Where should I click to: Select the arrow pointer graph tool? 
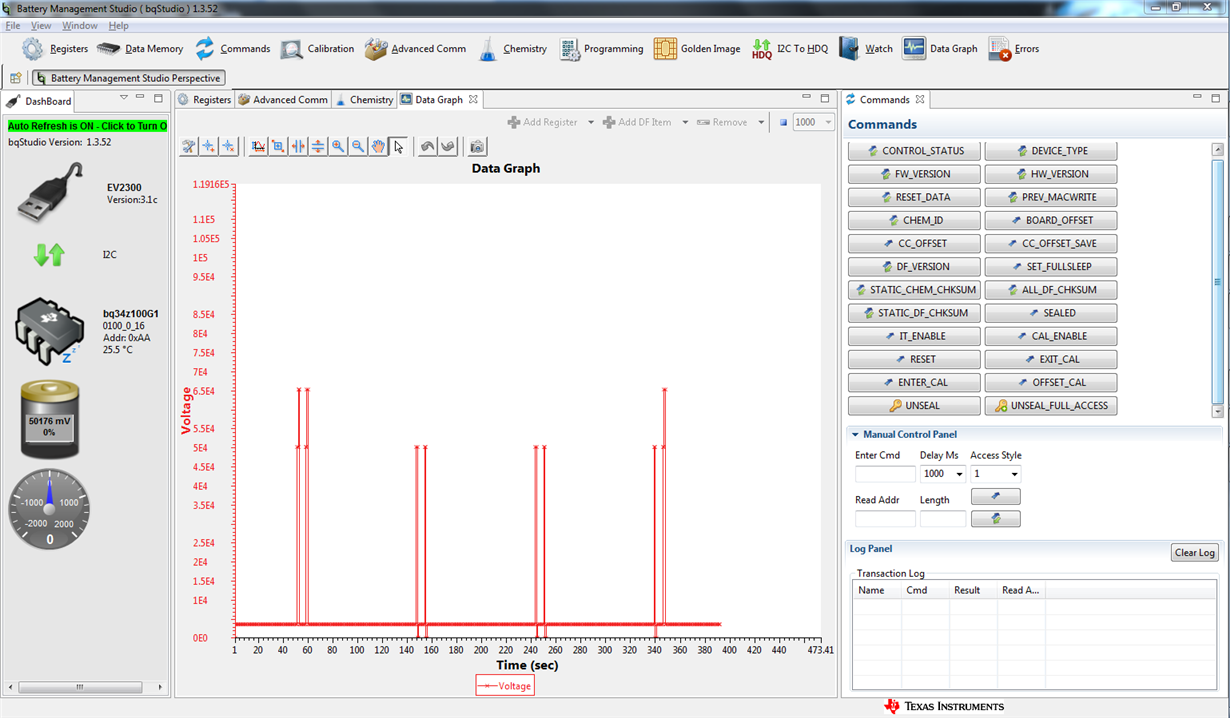[x=398, y=146]
